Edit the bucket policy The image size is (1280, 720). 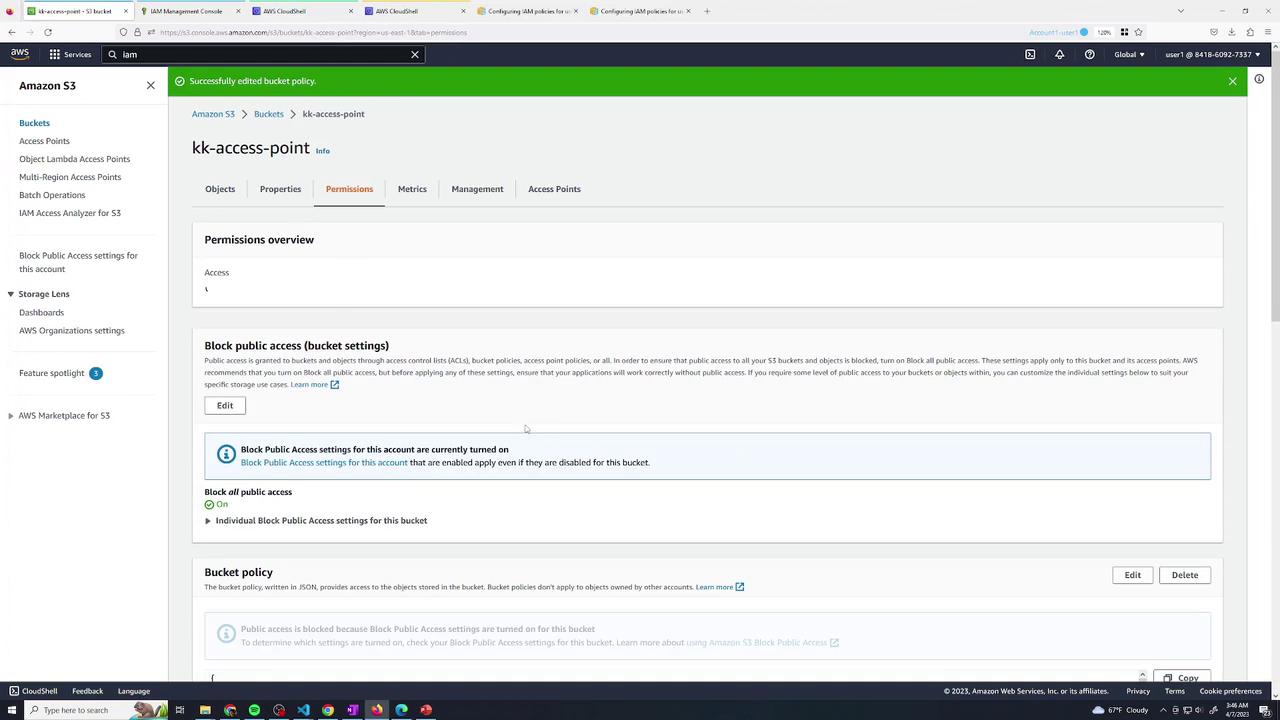point(1132,575)
